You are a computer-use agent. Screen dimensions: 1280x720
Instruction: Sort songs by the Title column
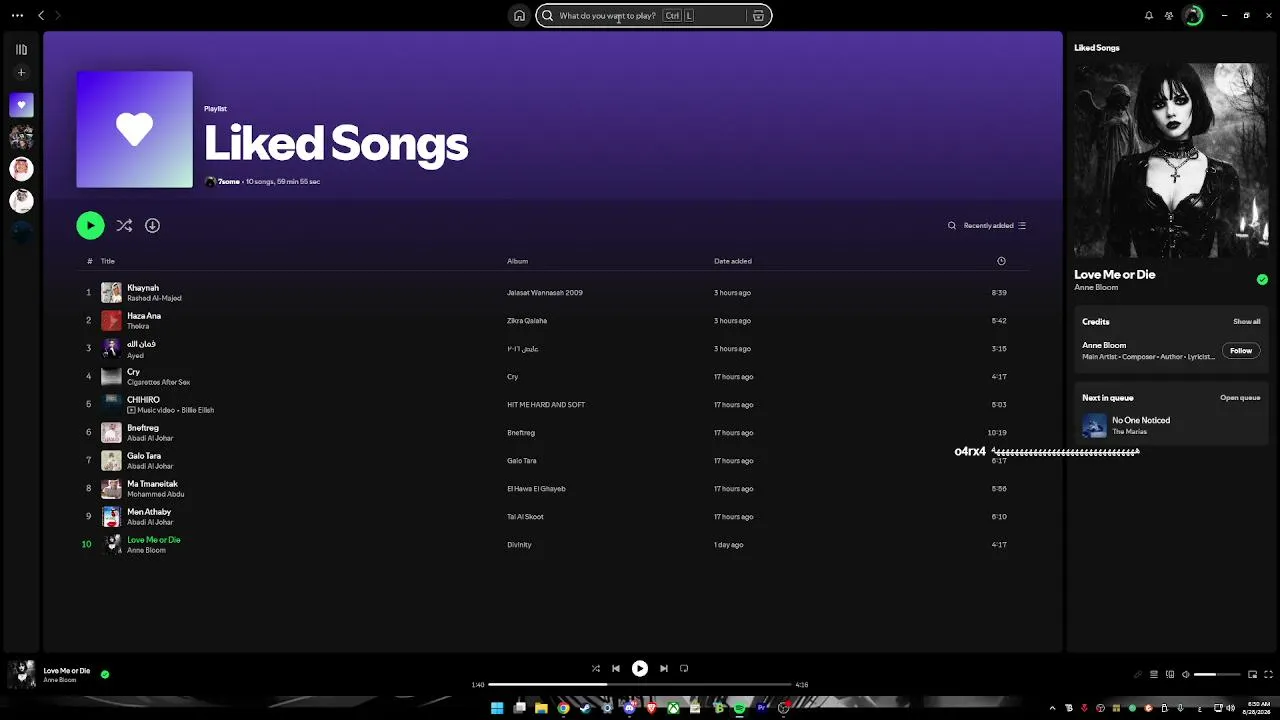(x=108, y=261)
